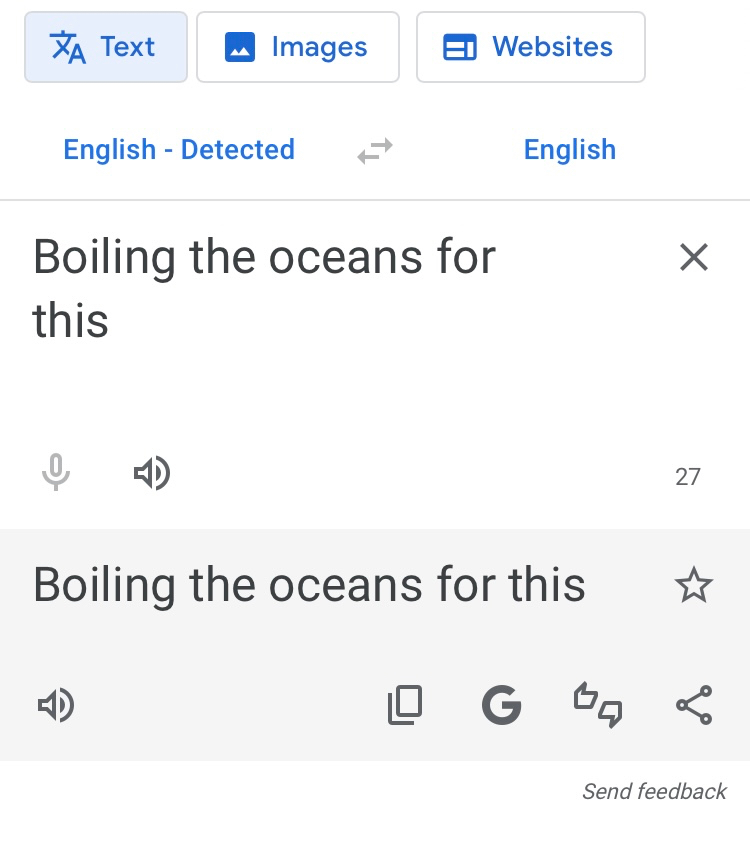Swap source and target languages
Screen dimensions: 750x844
pyautogui.click(x=375, y=151)
